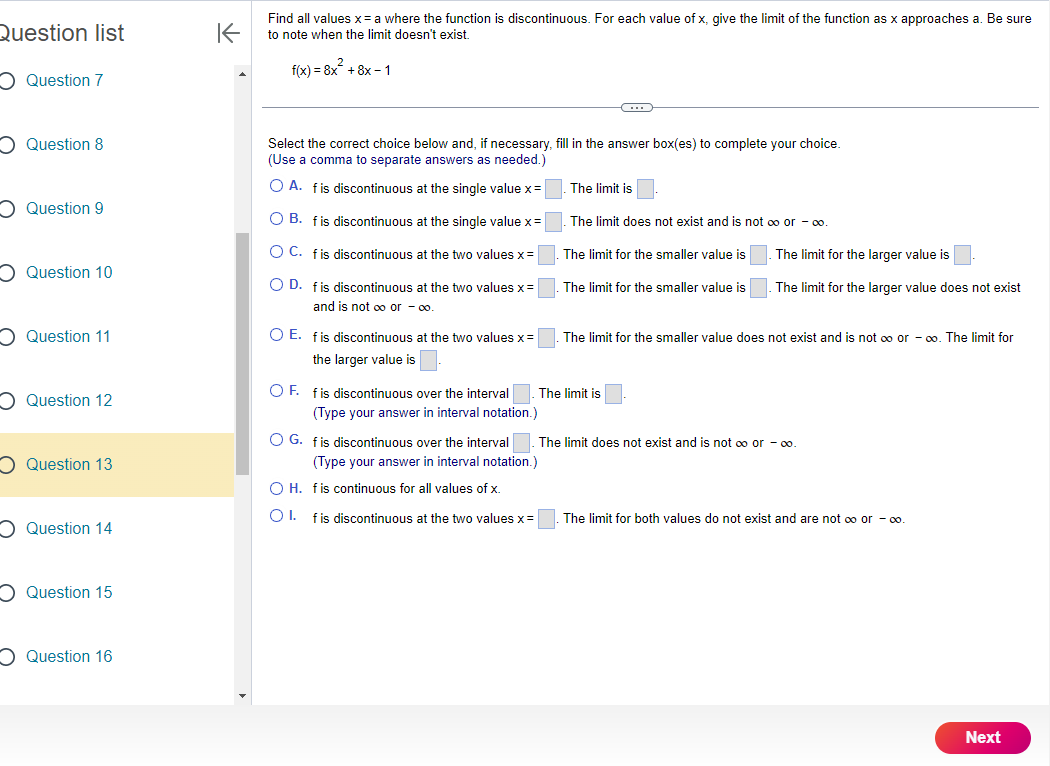1050x766 pixels.
Task: Select answer choice E
Action: pyautogui.click(x=276, y=335)
